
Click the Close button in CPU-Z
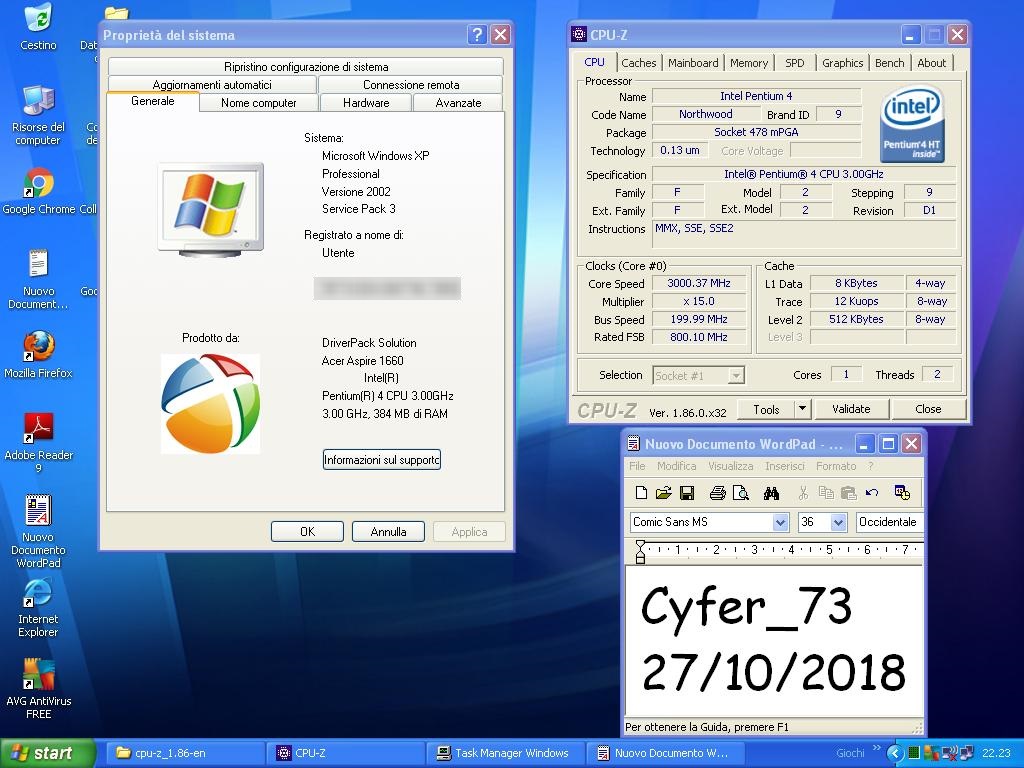[928, 409]
